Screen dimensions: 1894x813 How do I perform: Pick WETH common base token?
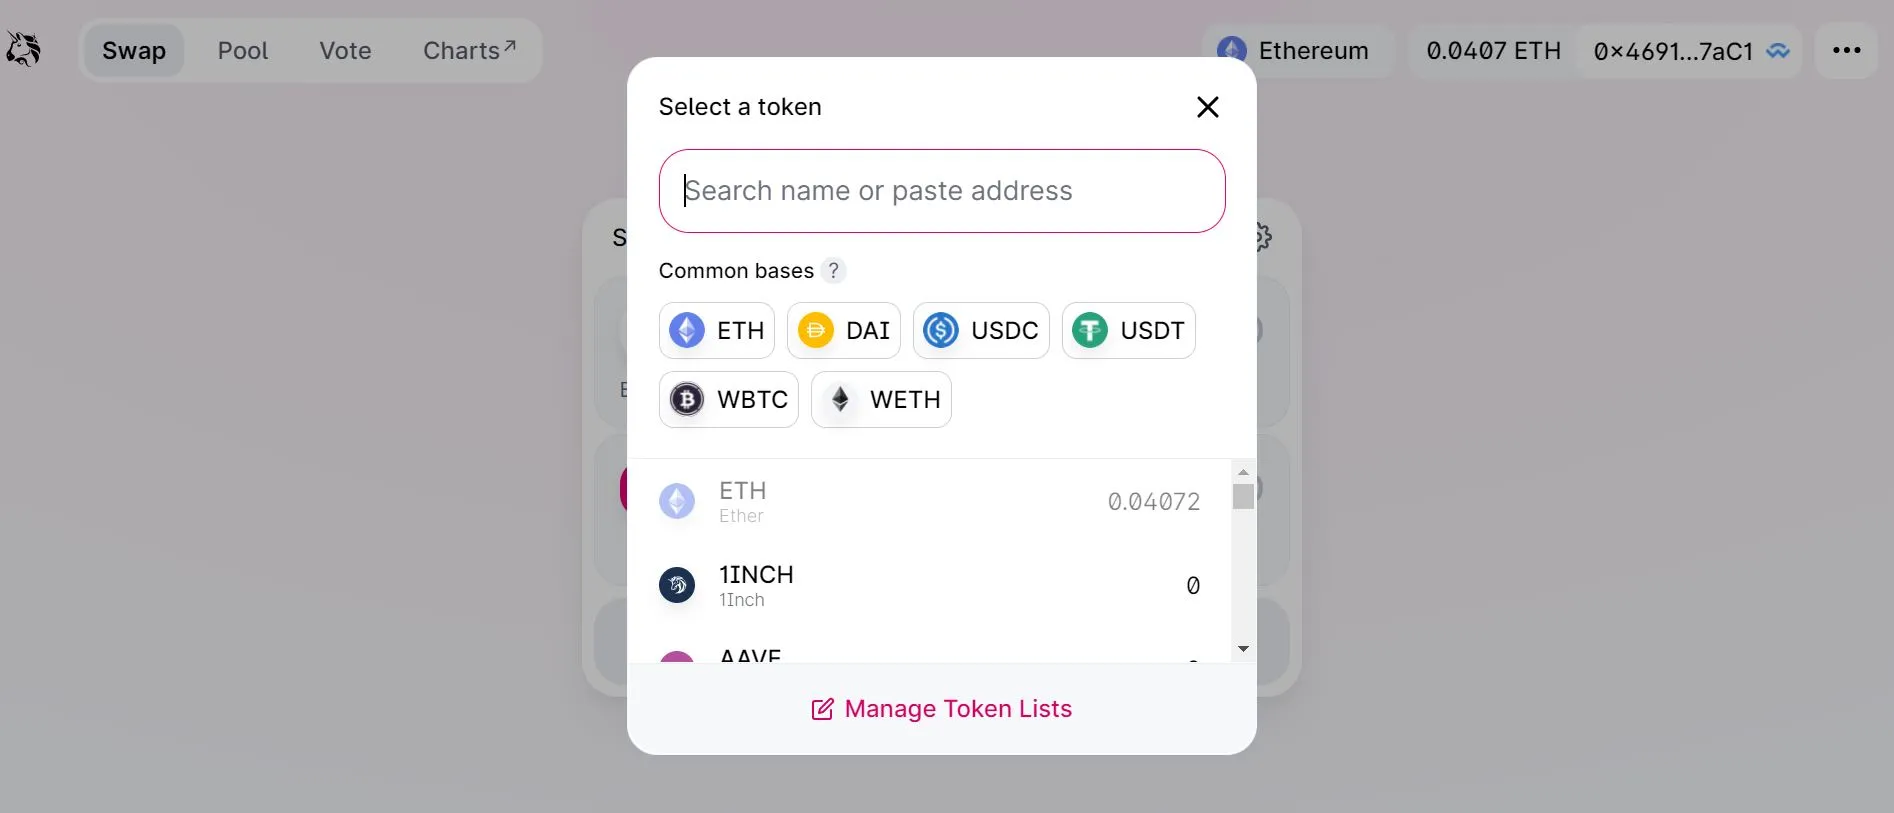point(881,400)
